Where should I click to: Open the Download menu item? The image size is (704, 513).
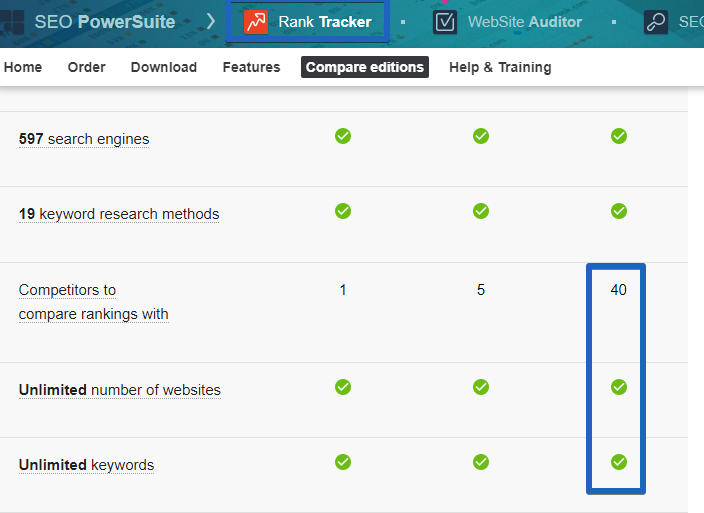tap(164, 67)
